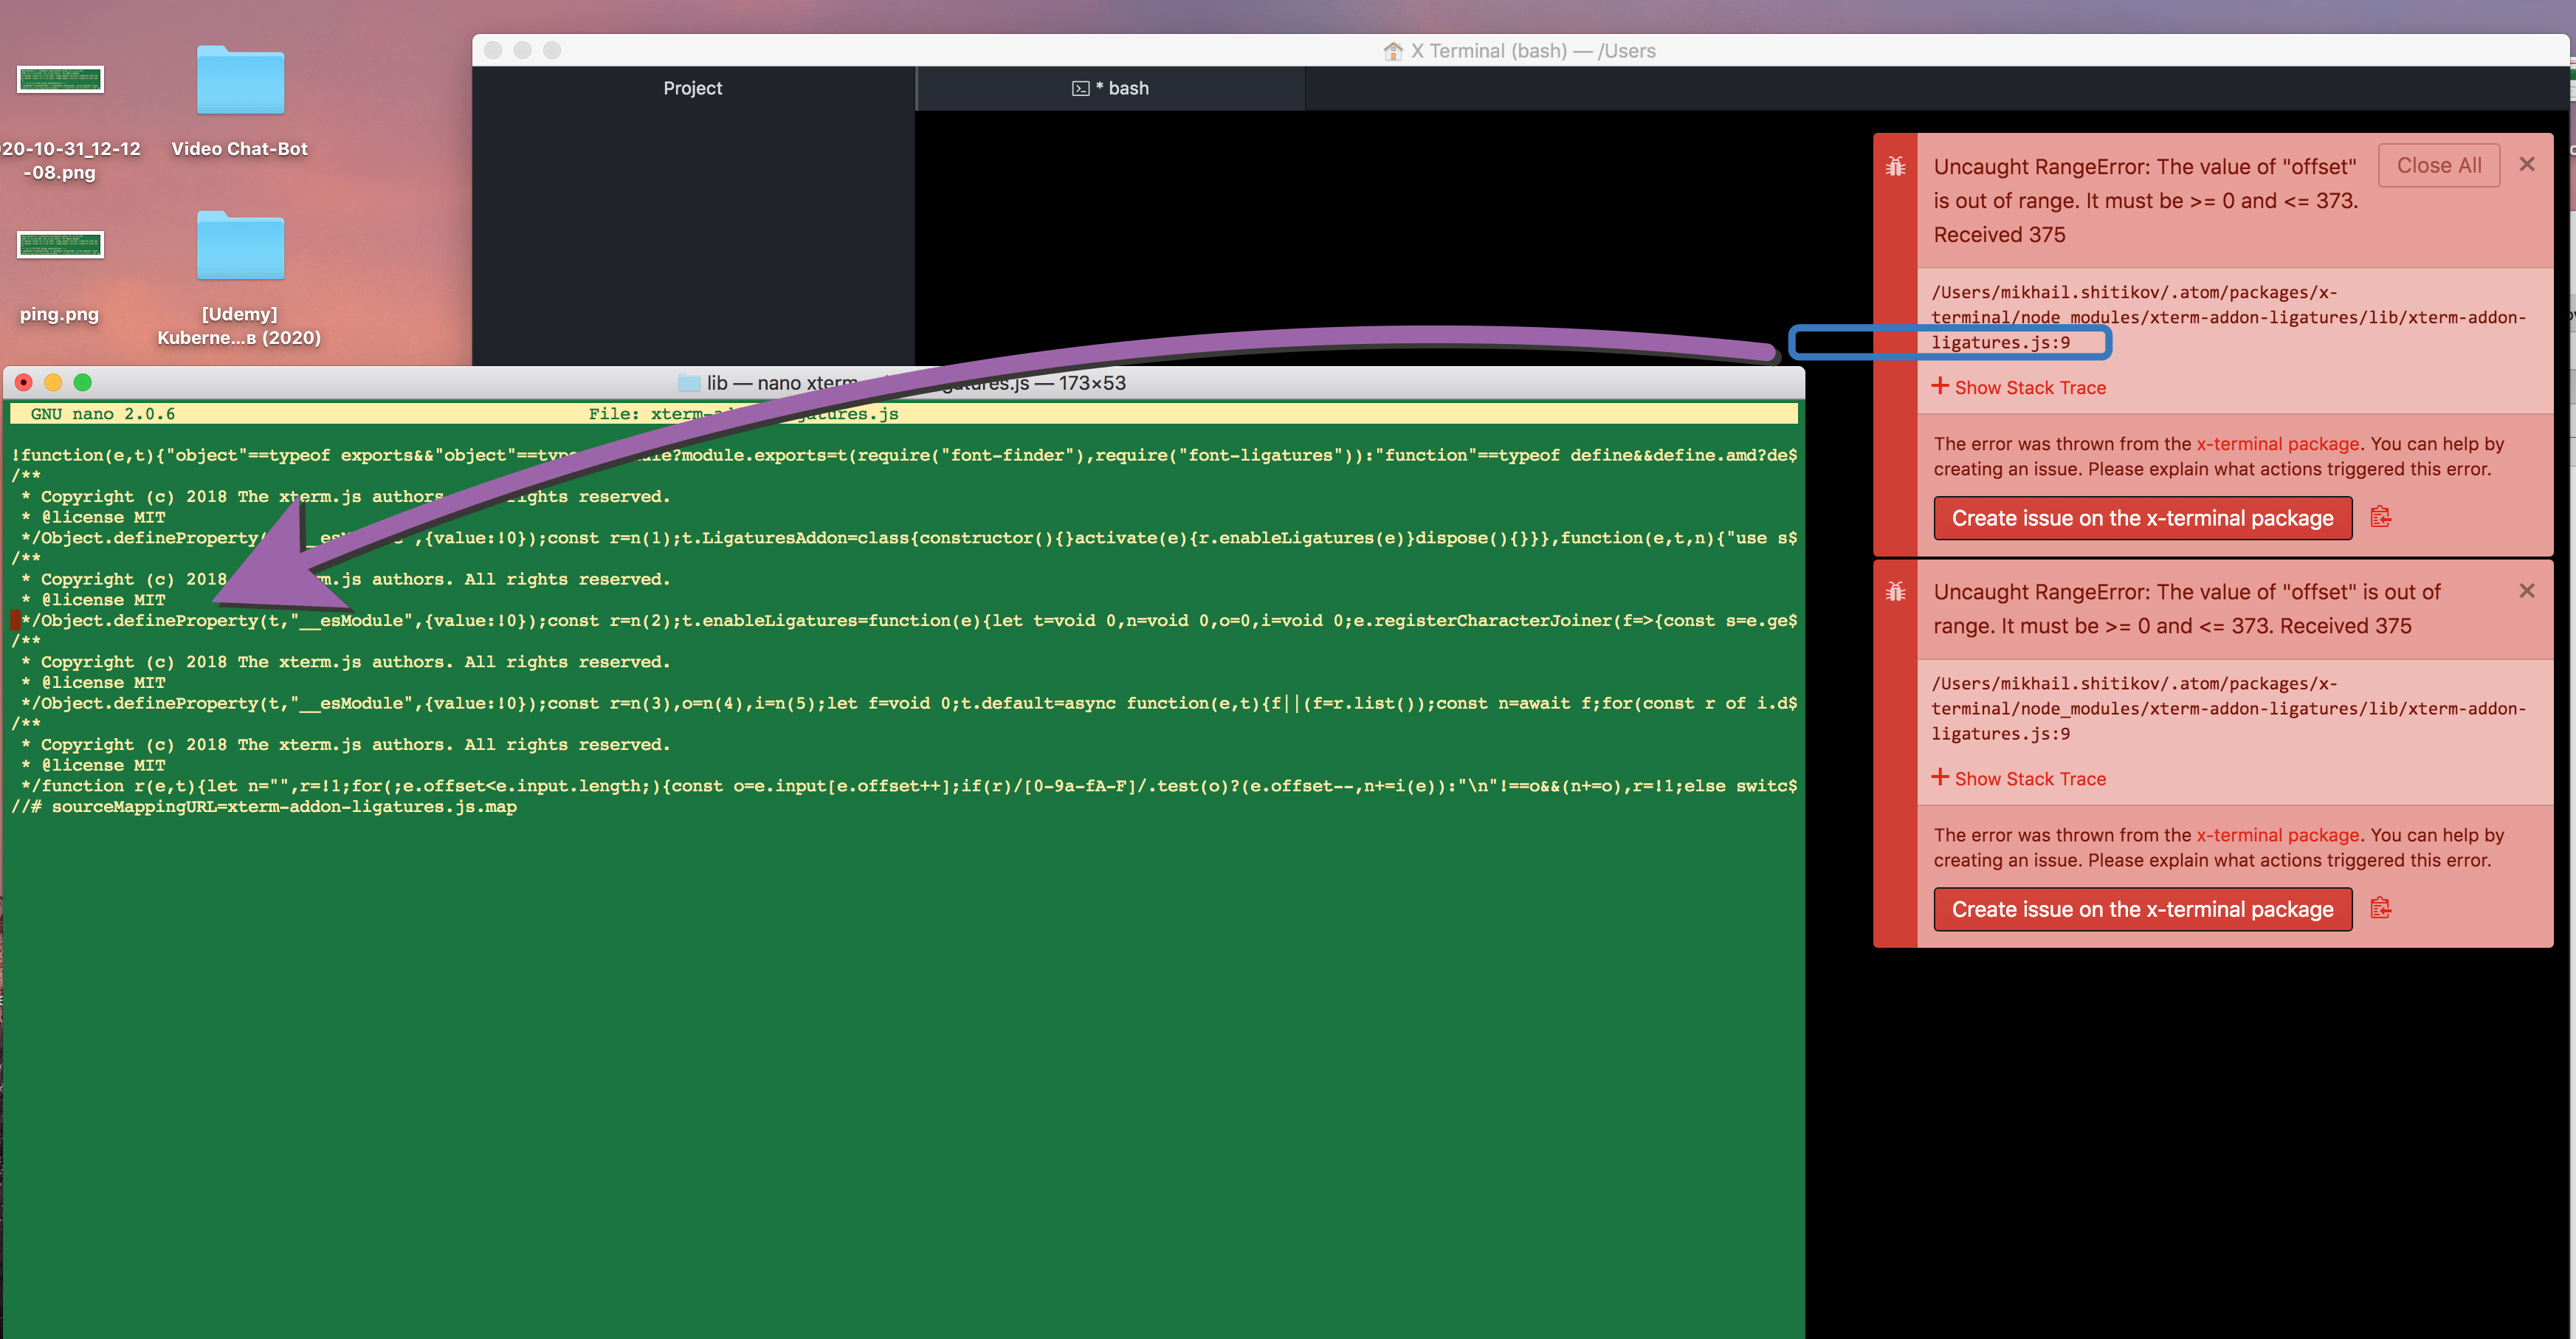Image resolution: width=2576 pixels, height=1339 pixels.
Task: Select the Project panel tab
Action: 692,88
